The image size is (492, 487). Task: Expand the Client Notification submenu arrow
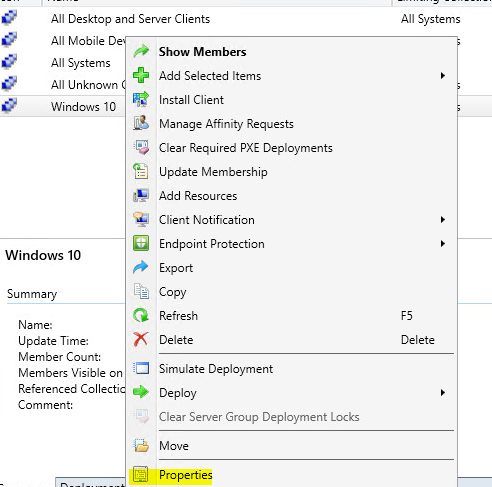443,220
